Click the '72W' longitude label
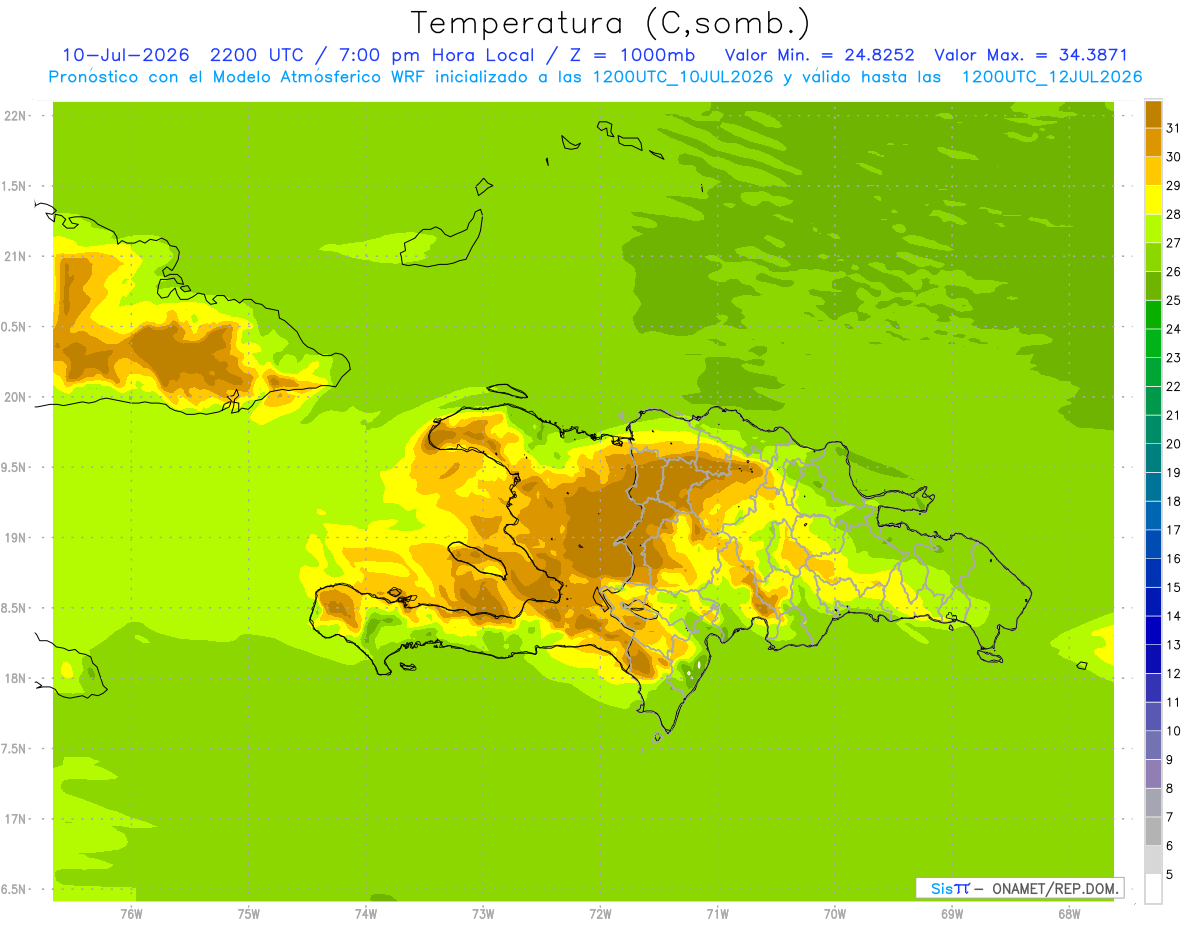Image resolution: width=1200 pixels, height=927 pixels. 600,913
